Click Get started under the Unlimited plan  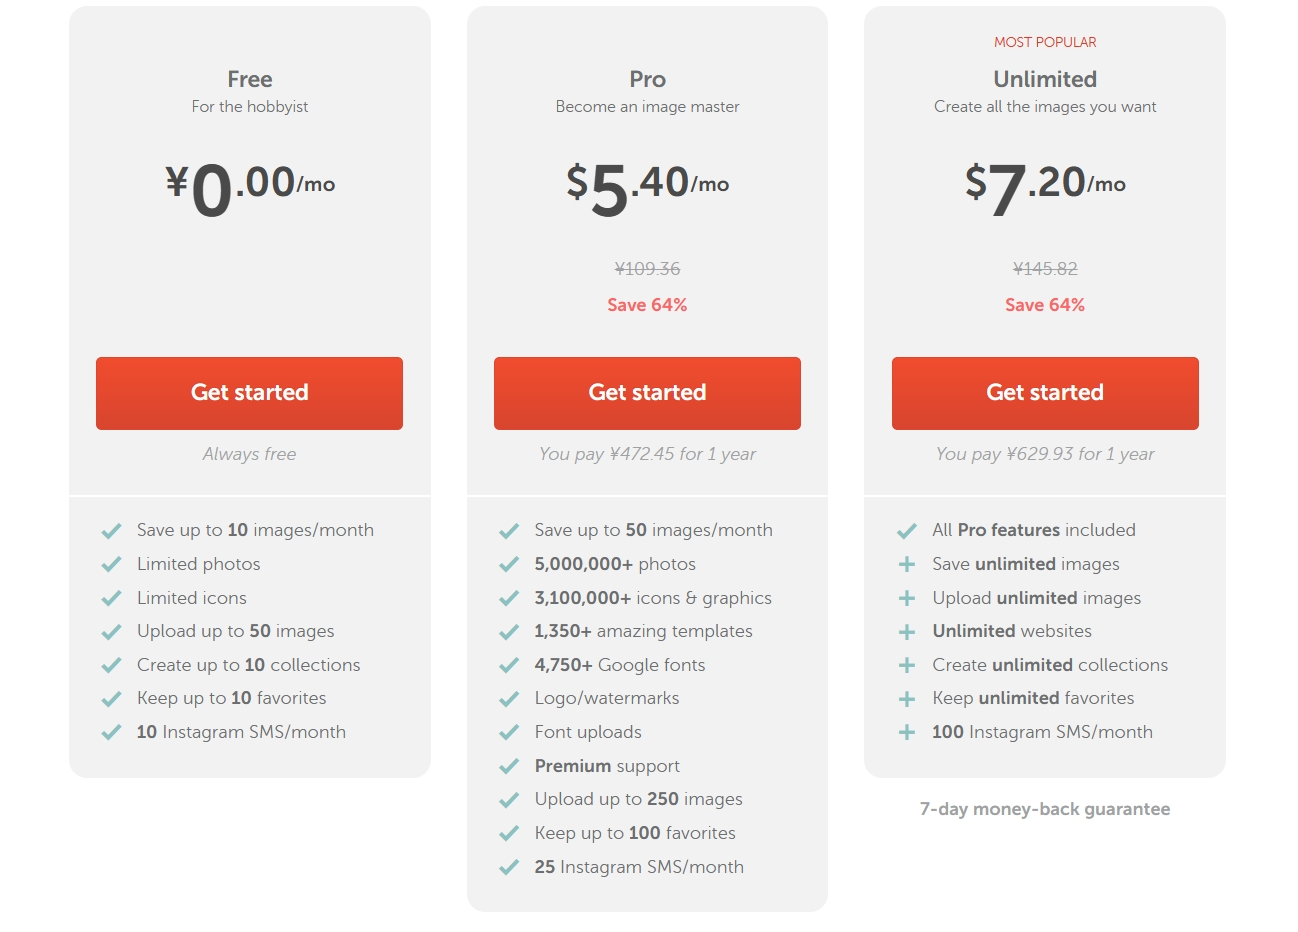click(x=1045, y=393)
